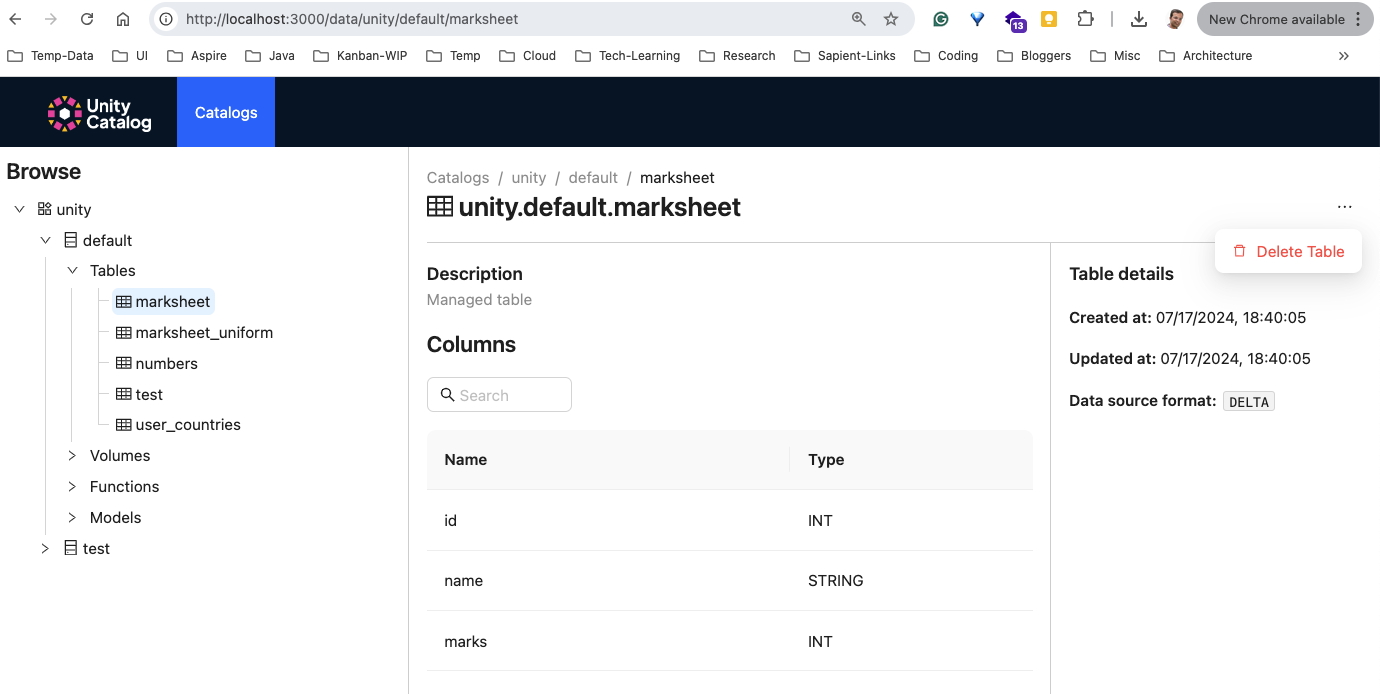Image resolution: width=1380 pixels, height=694 pixels.
Task: Click the table icon beside marksheet_uniform
Action: (x=124, y=332)
